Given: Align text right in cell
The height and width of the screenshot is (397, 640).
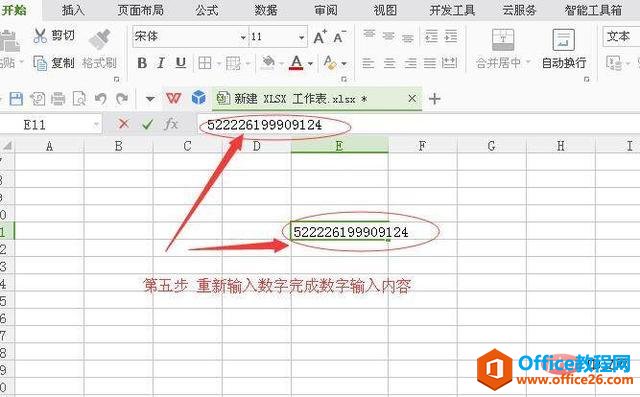Looking at the screenshot, I should (x=410, y=63).
